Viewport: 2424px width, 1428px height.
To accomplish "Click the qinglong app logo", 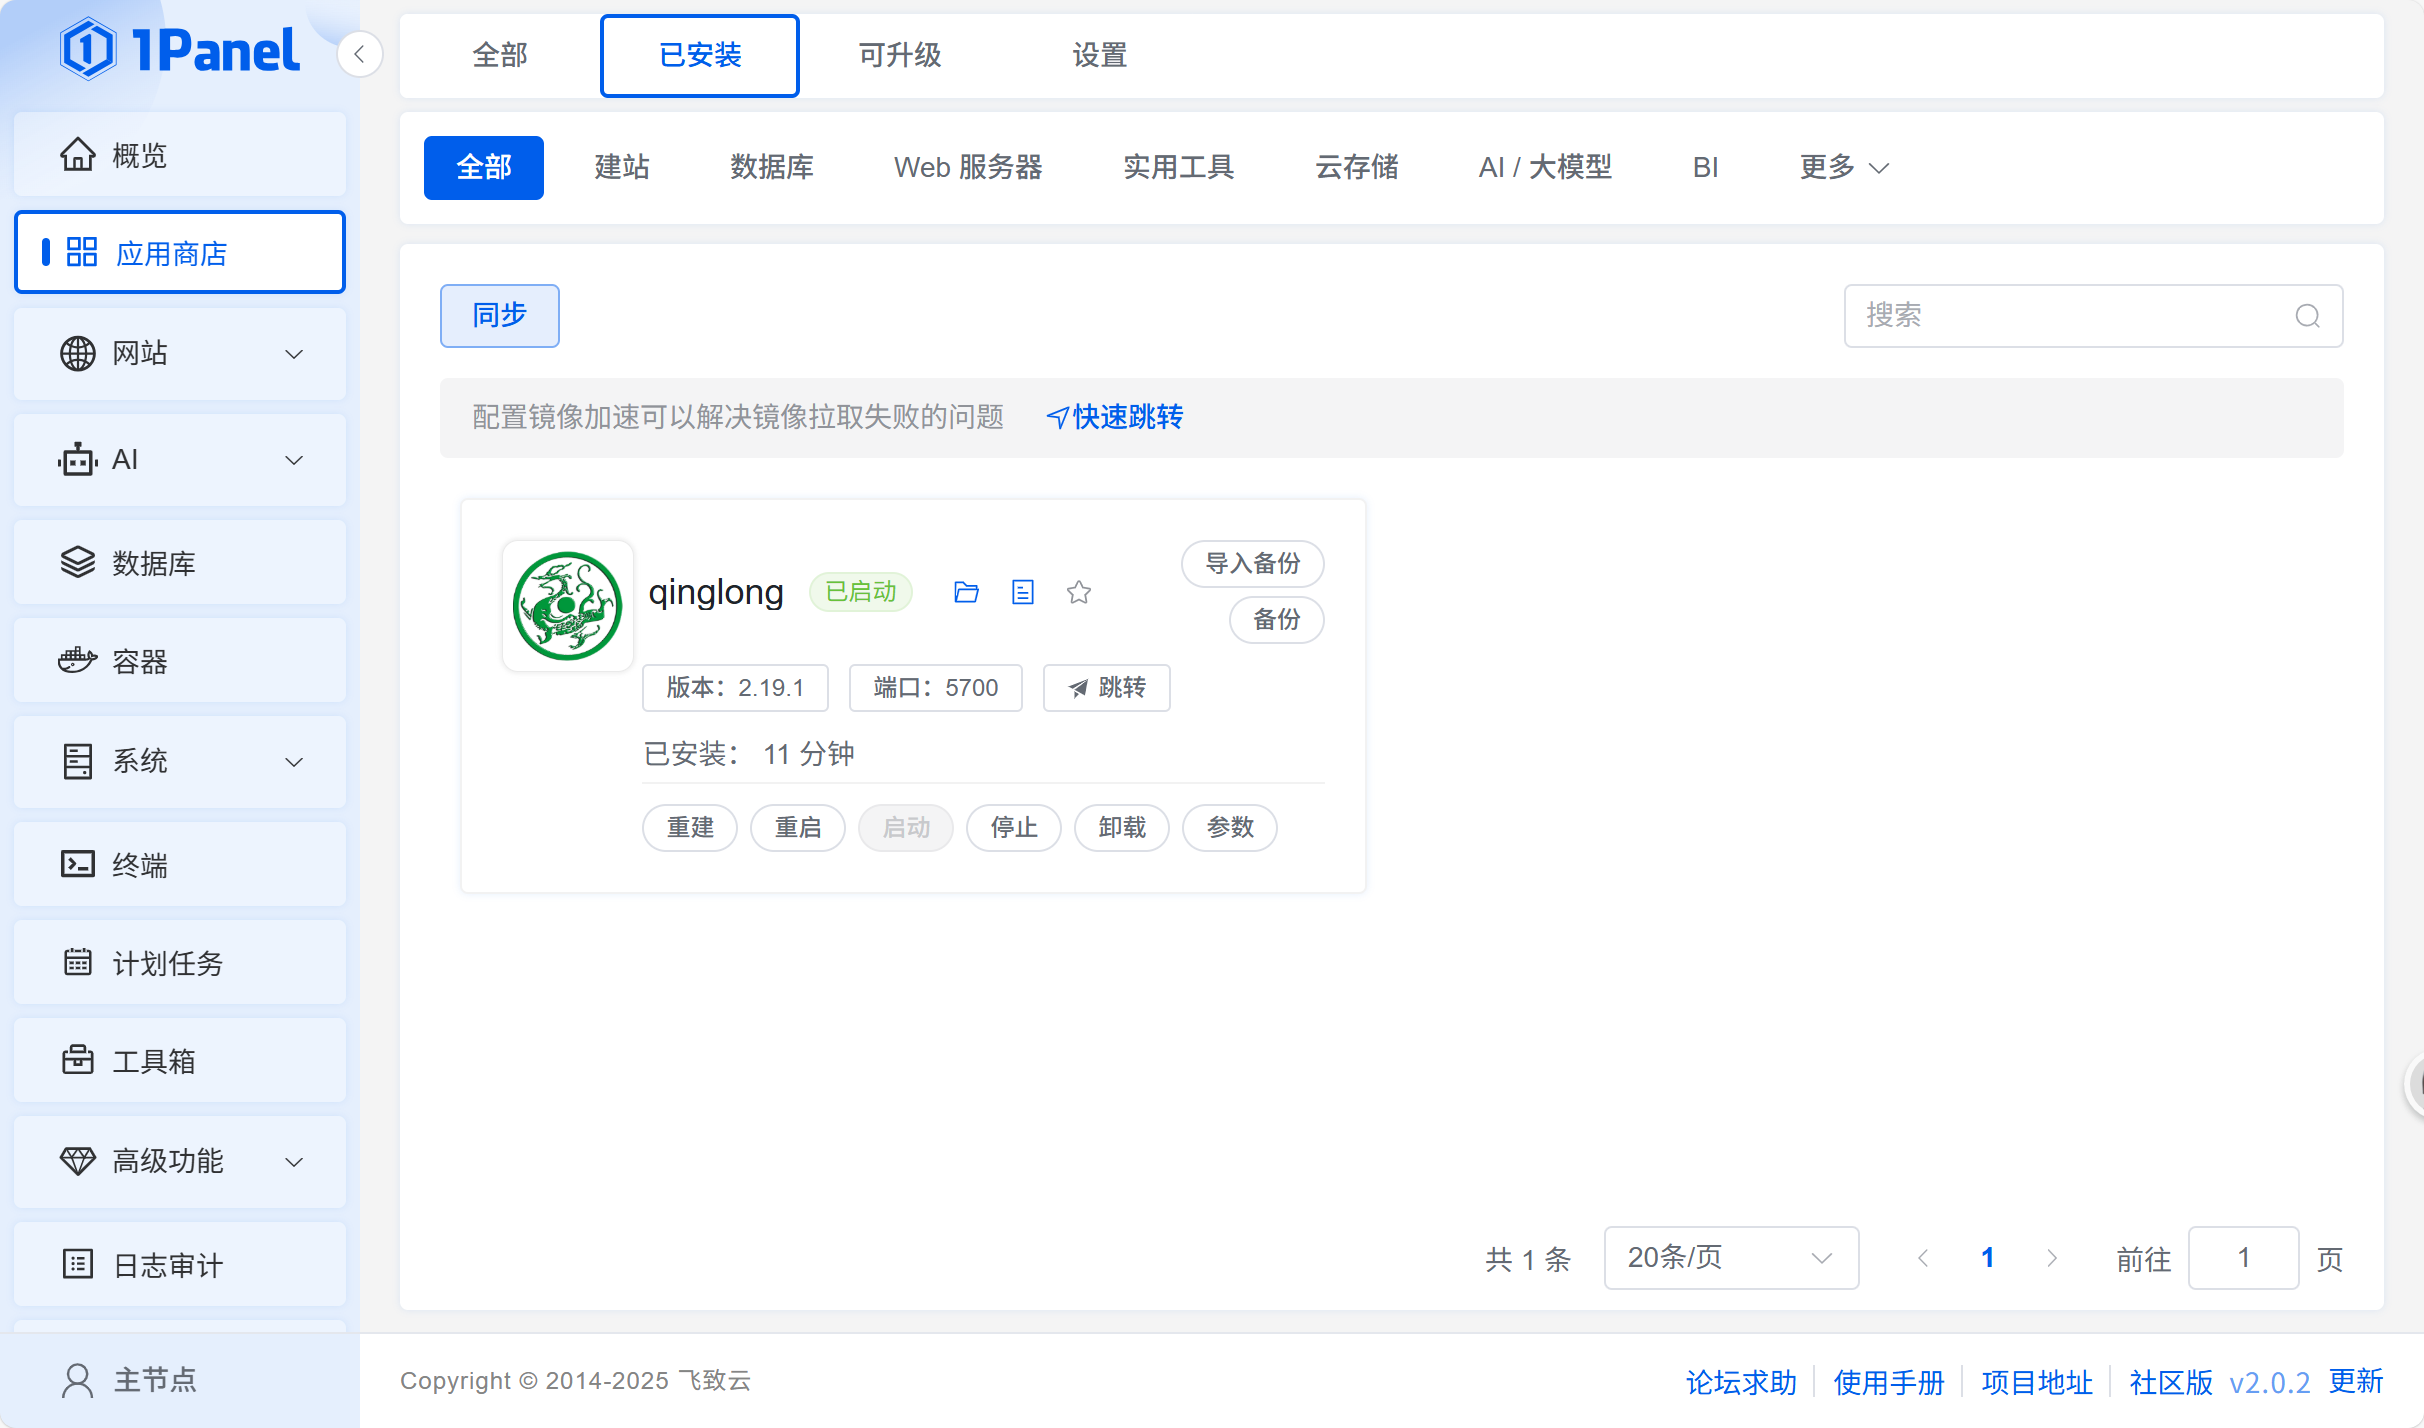I will (567, 606).
